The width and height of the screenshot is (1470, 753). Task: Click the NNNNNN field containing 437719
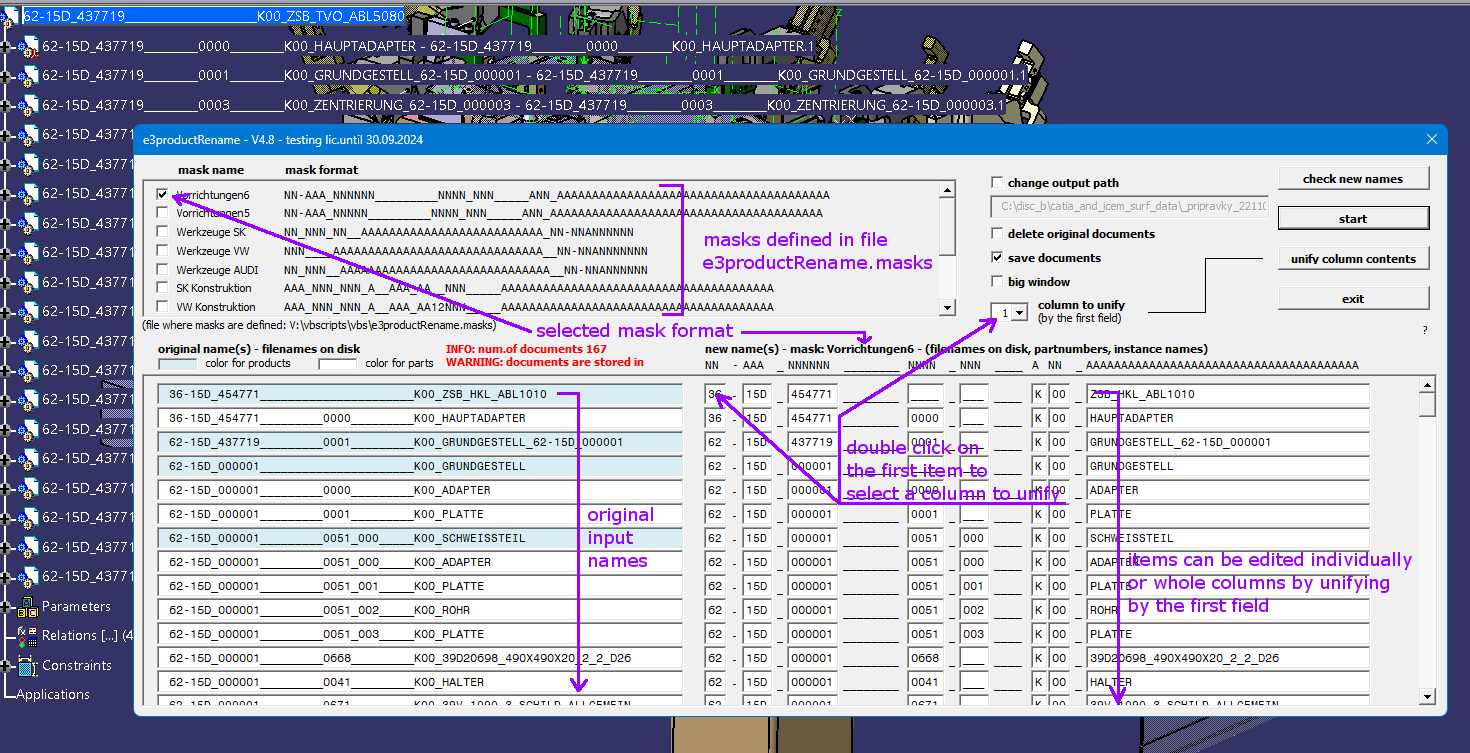pyautogui.click(x=810, y=442)
